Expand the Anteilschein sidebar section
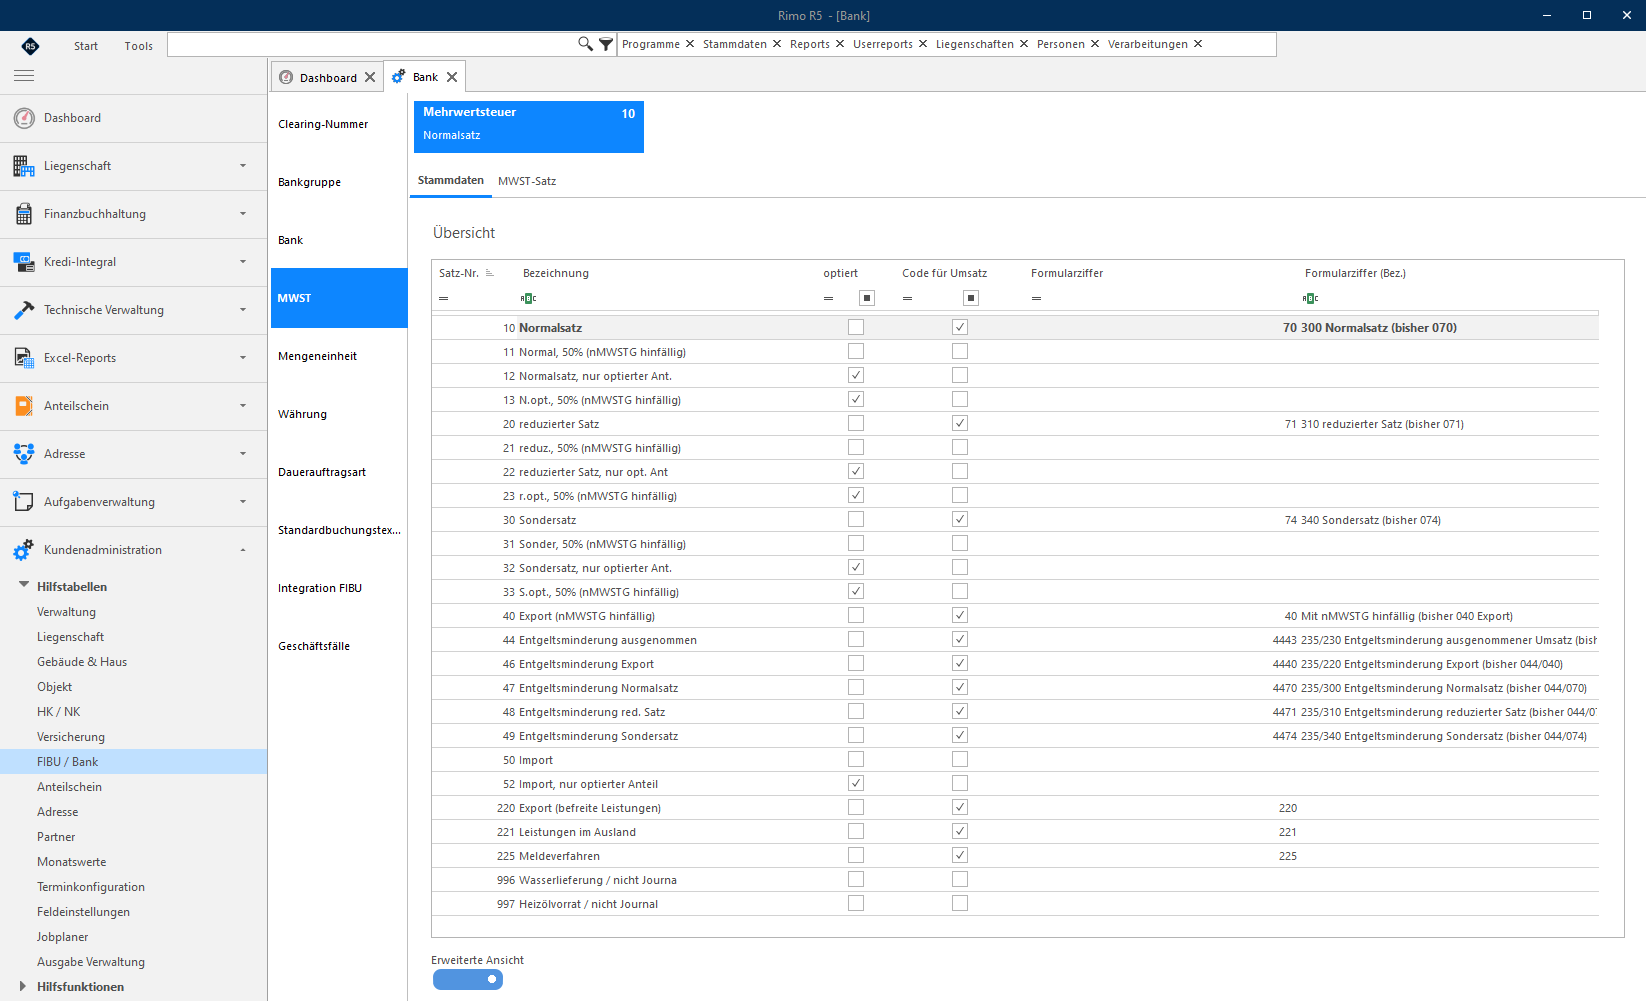Image resolution: width=1646 pixels, height=1001 pixels. (x=243, y=406)
